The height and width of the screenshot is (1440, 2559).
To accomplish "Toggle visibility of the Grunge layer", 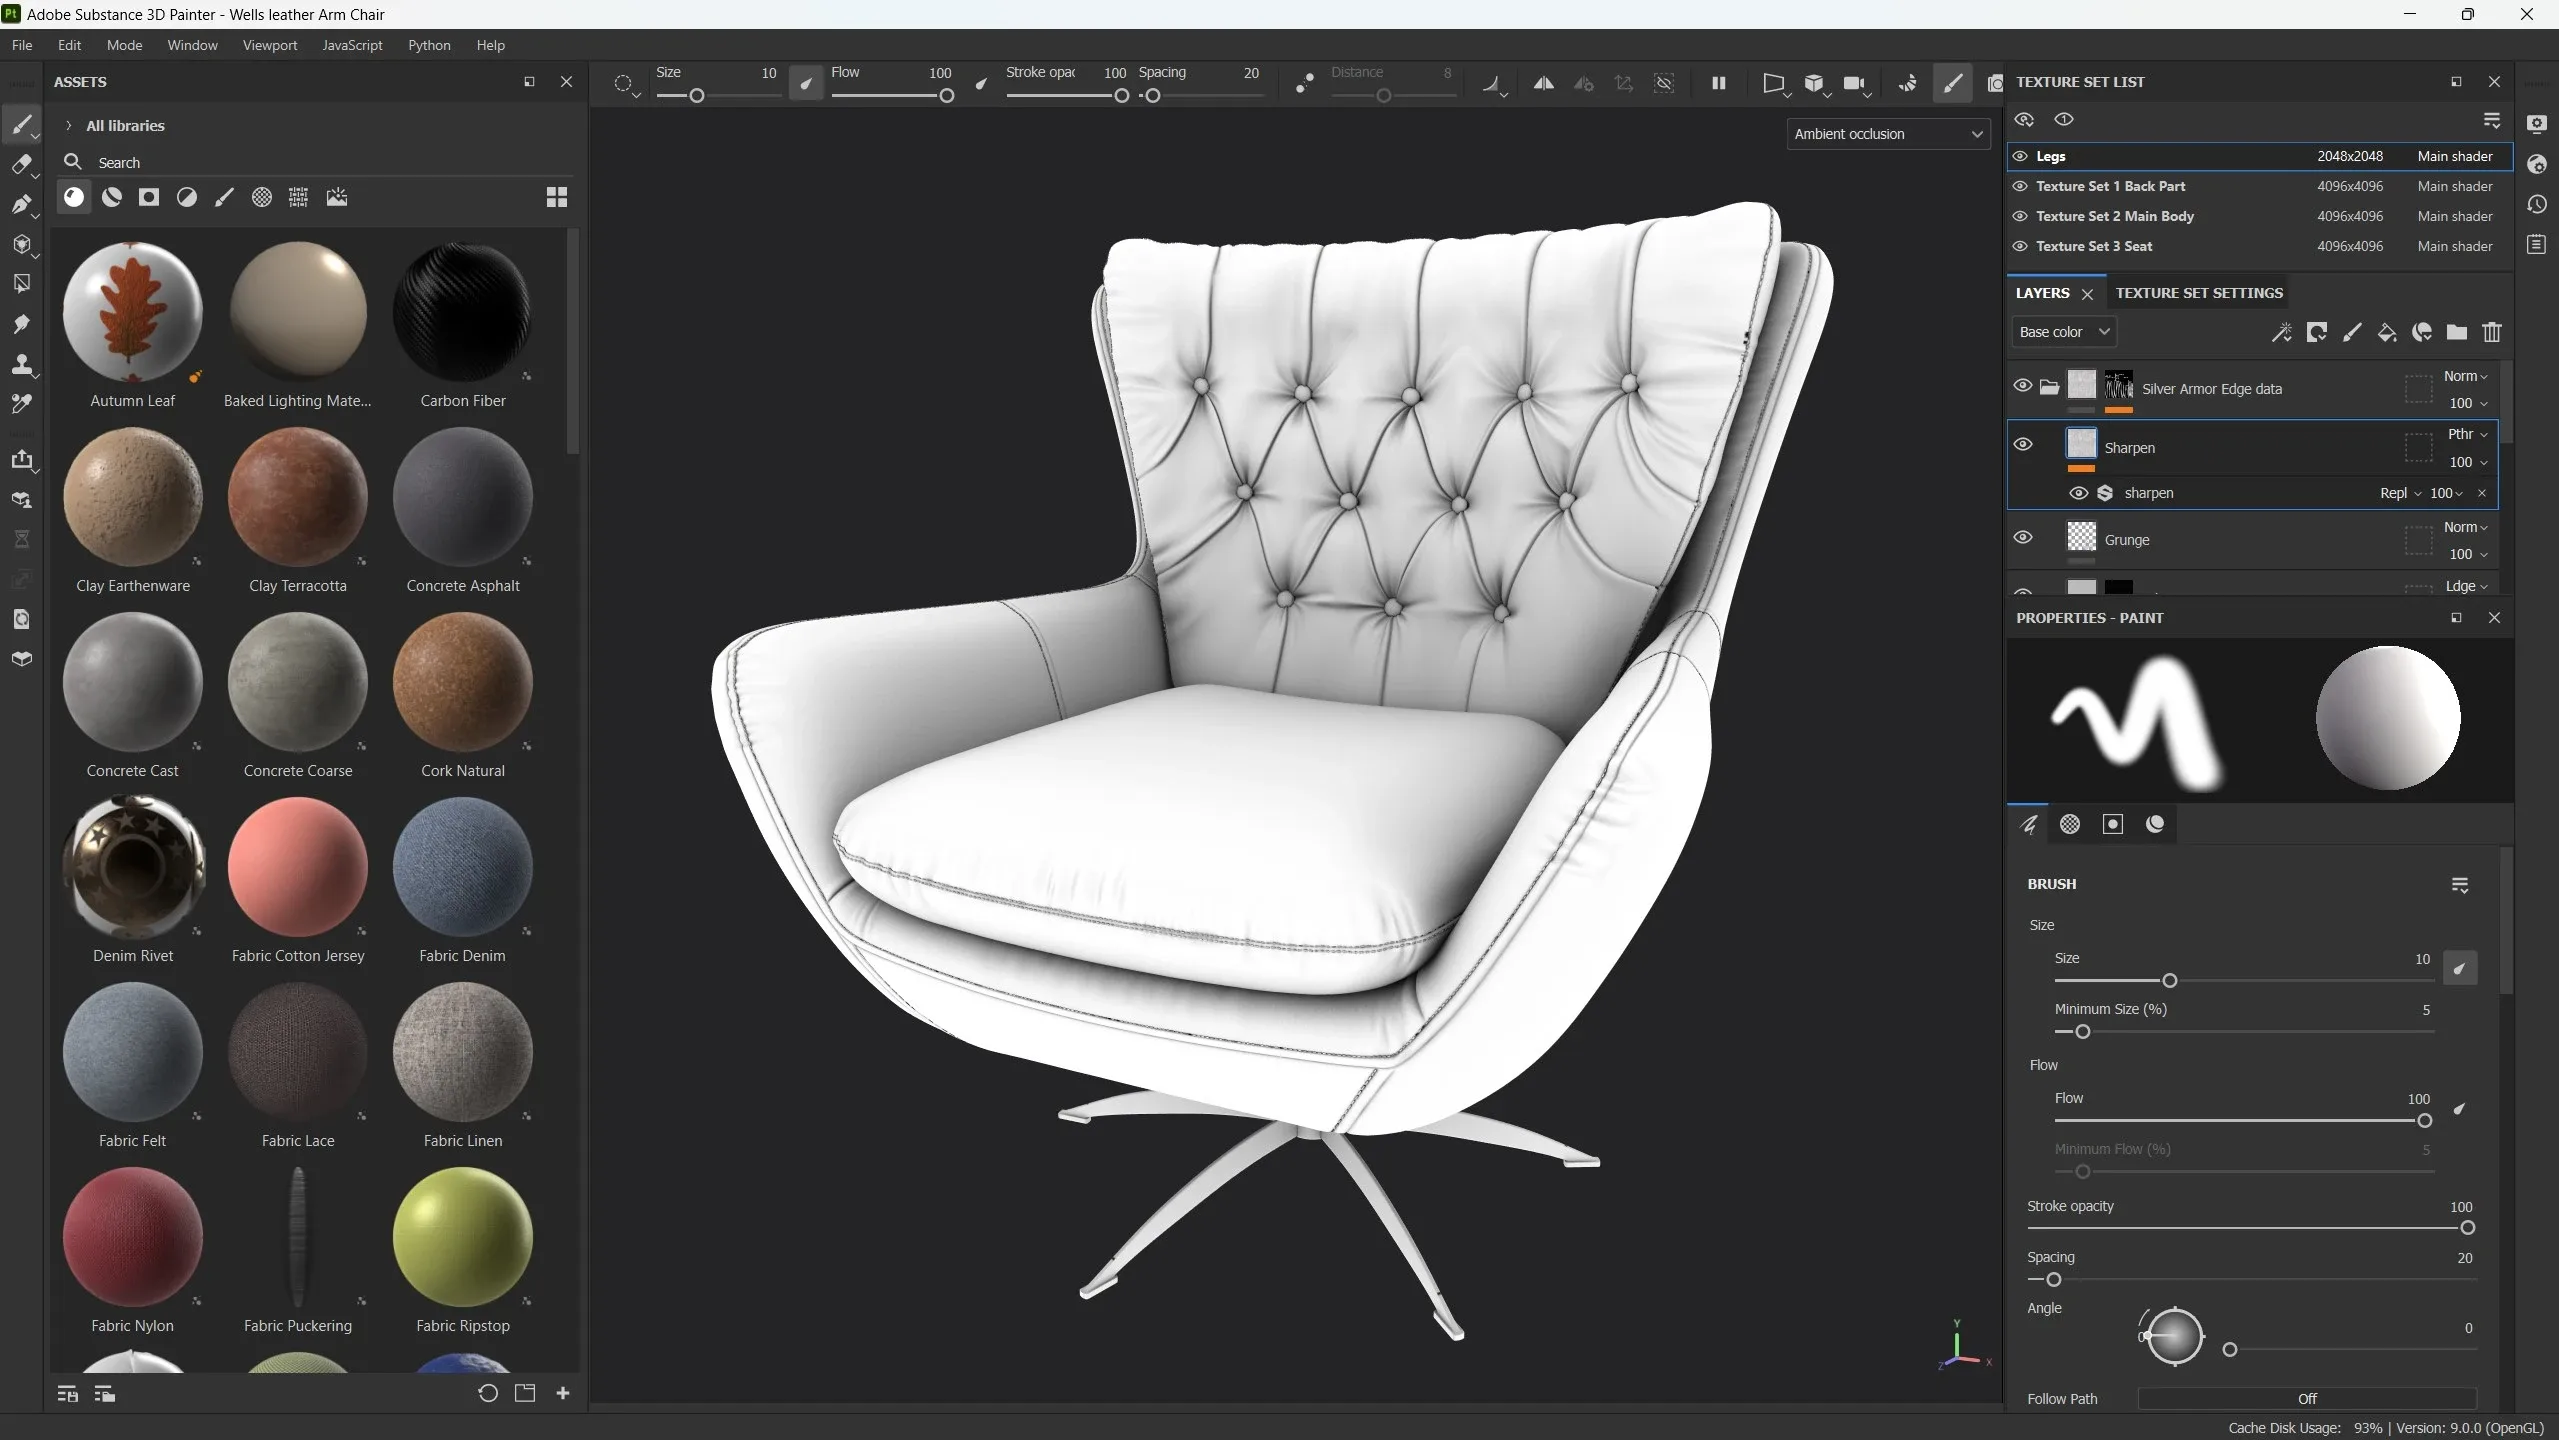I will point(2022,537).
